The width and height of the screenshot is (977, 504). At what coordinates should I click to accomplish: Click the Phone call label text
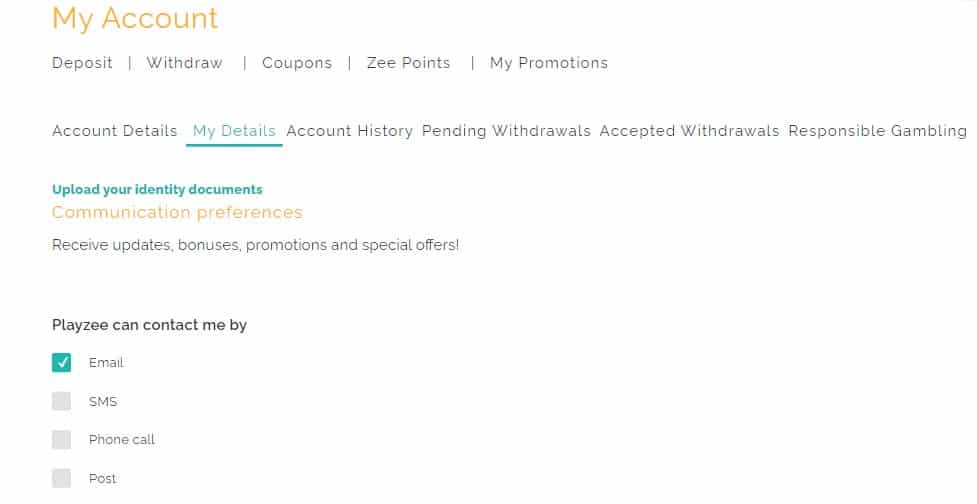click(x=122, y=440)
